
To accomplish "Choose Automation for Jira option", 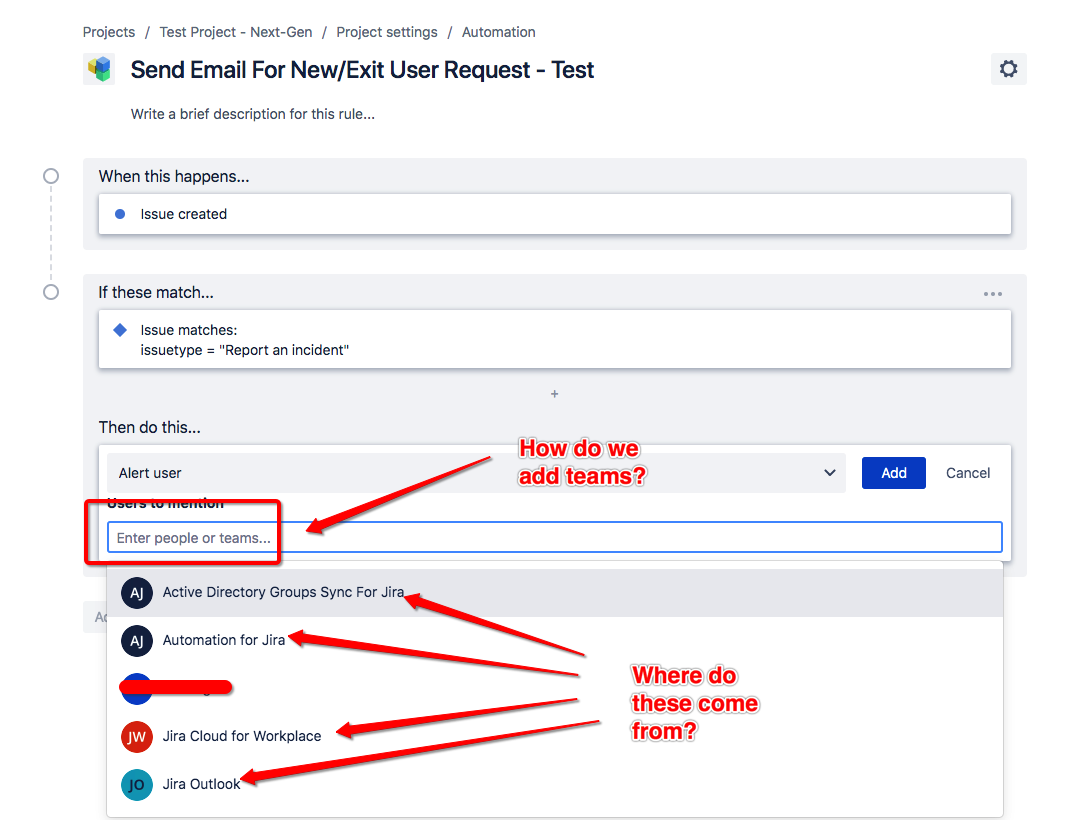I will click(x=555, y=641).
